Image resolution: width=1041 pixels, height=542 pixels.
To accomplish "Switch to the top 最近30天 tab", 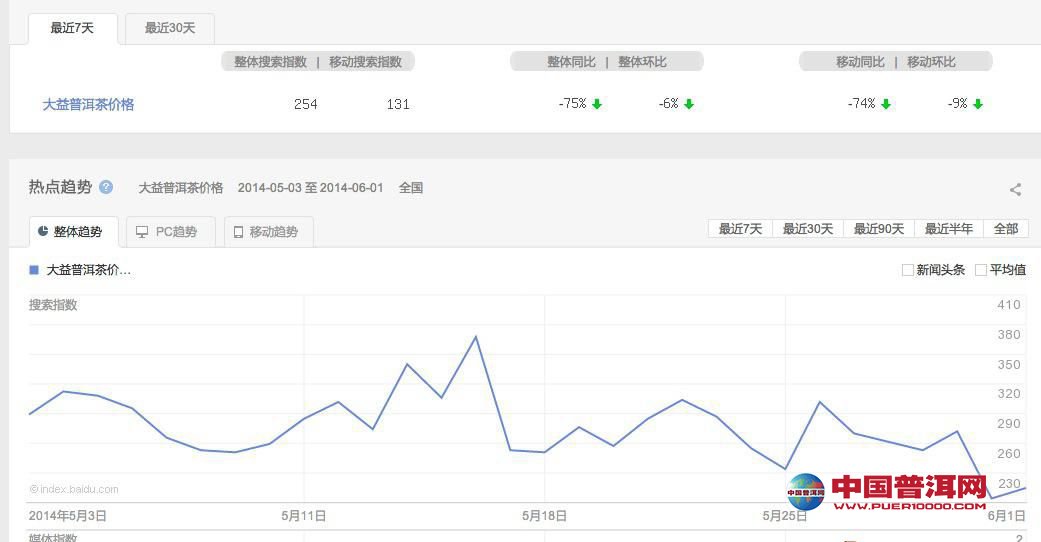I will click(170, 29).
